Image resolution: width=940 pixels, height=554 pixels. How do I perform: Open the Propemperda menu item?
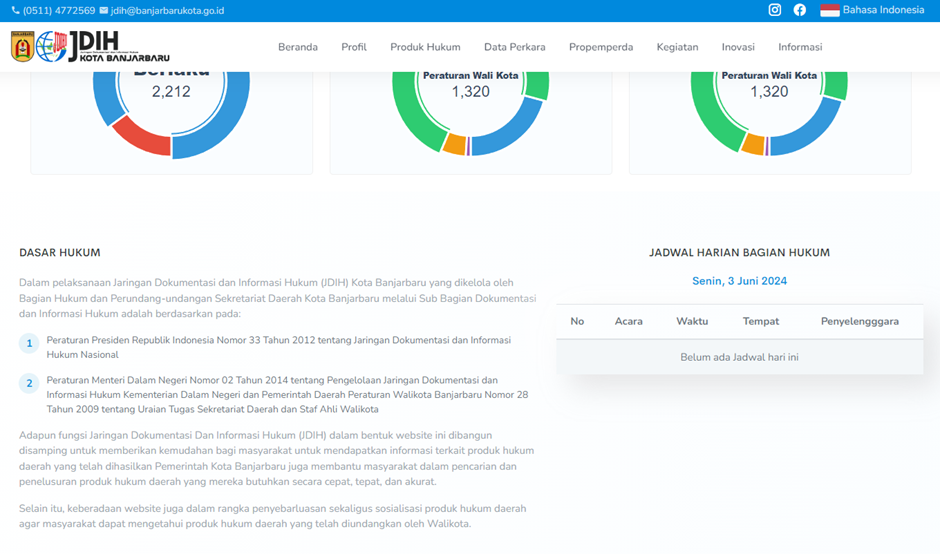[601, 47]
